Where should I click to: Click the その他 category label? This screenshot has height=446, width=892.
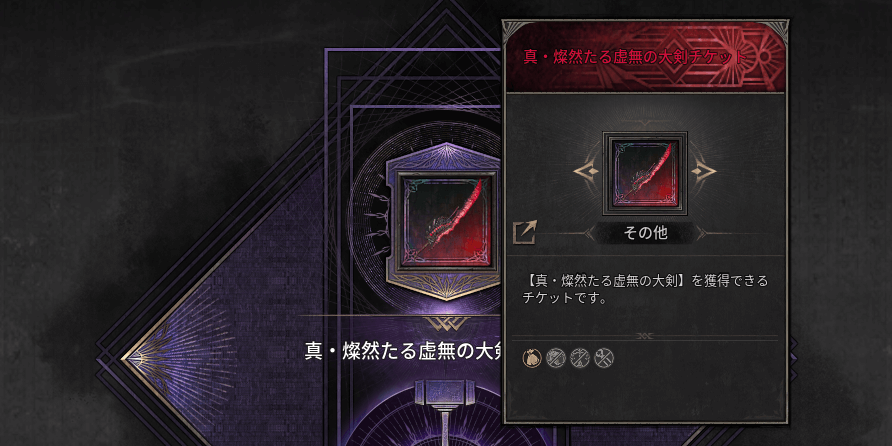(x=645, y=233)
